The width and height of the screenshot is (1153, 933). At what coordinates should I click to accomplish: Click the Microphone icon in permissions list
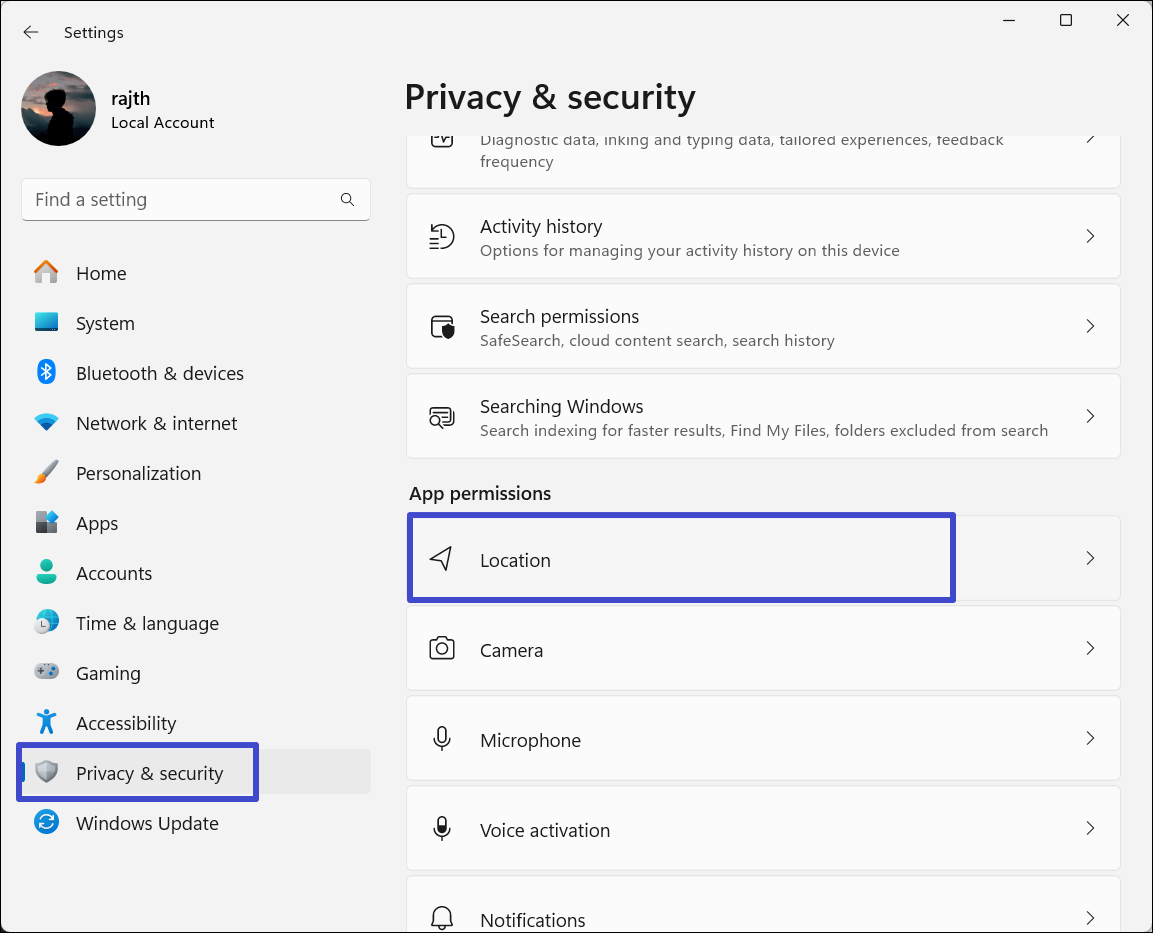441,739
